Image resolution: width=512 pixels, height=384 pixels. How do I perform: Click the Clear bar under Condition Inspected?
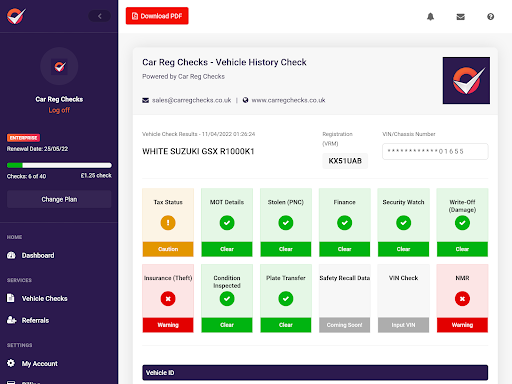pyautogui.click(x=227, y=325)
